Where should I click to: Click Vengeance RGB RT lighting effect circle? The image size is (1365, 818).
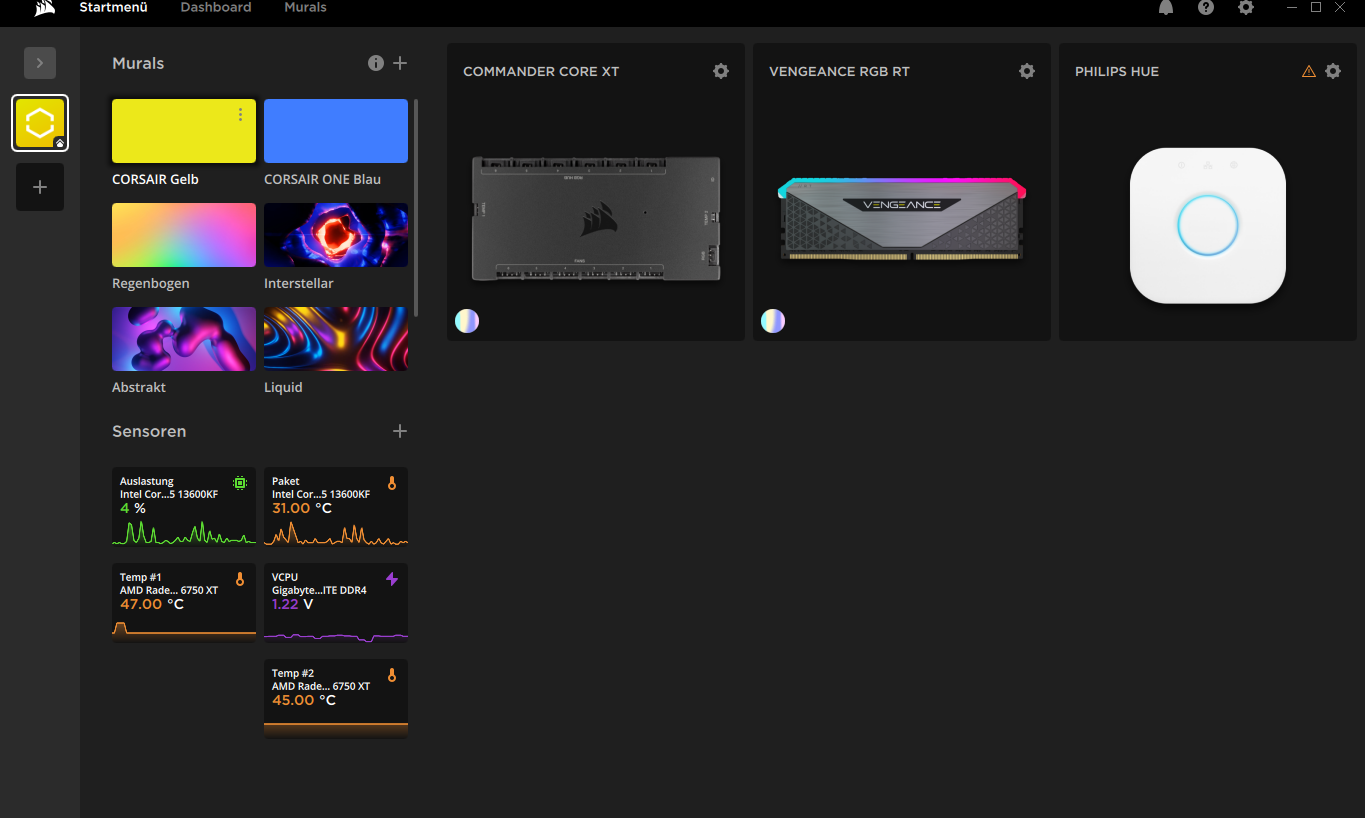[x=773, y=320]
